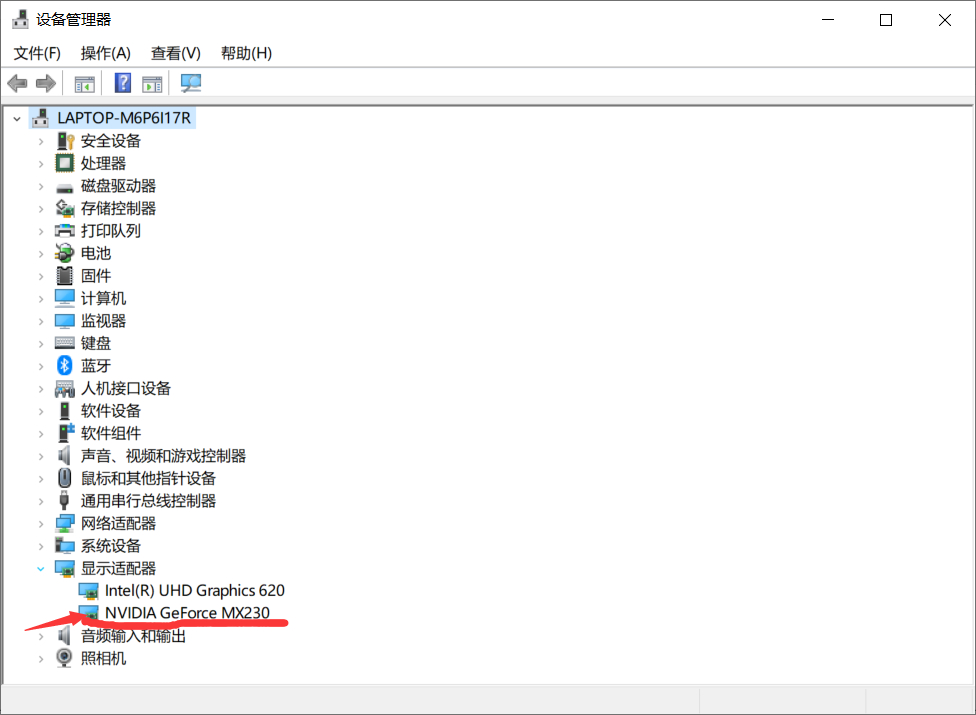Select the 网络适配器 label

coord(118,523)
